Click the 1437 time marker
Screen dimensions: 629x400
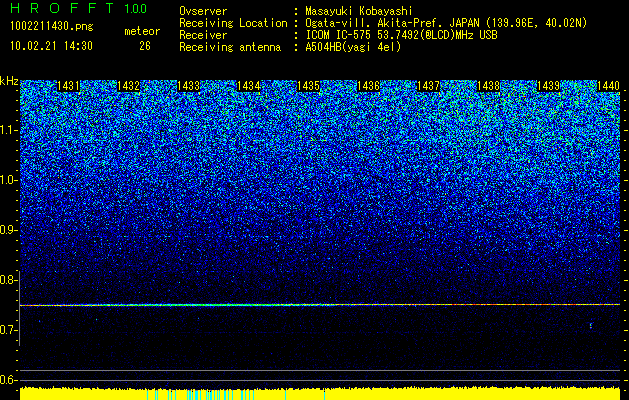[x=428, y=86]
